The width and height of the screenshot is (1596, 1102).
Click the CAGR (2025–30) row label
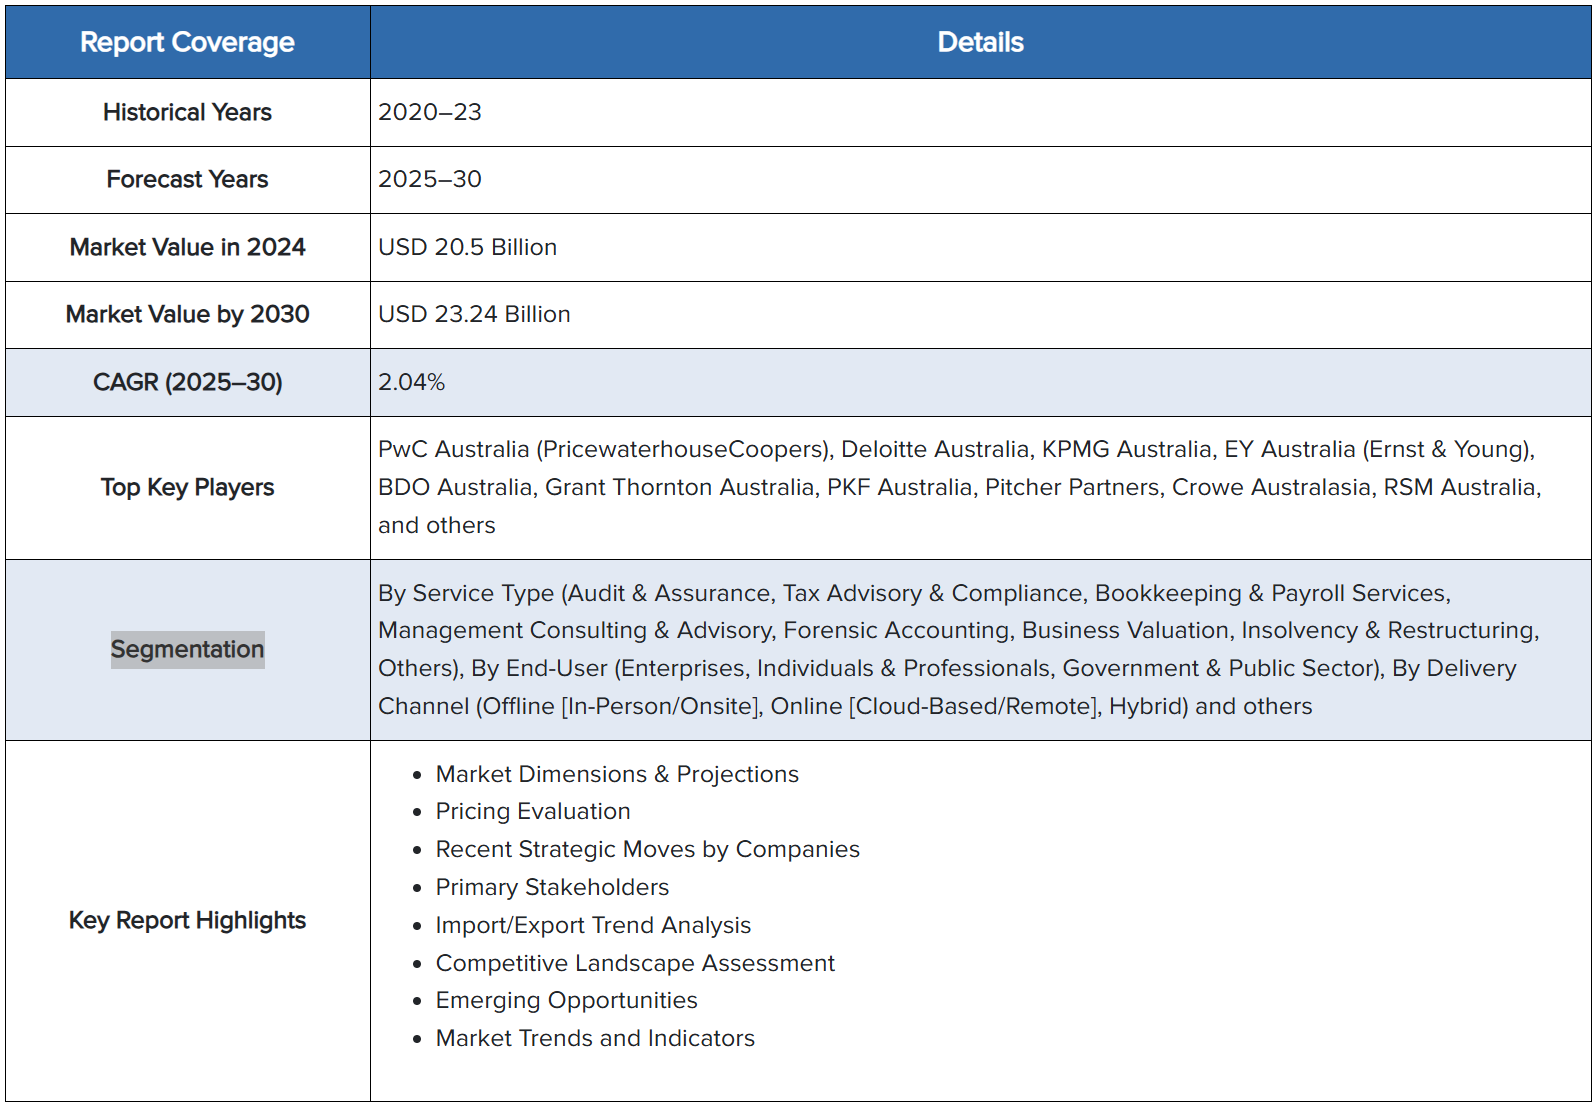[187, 382]
